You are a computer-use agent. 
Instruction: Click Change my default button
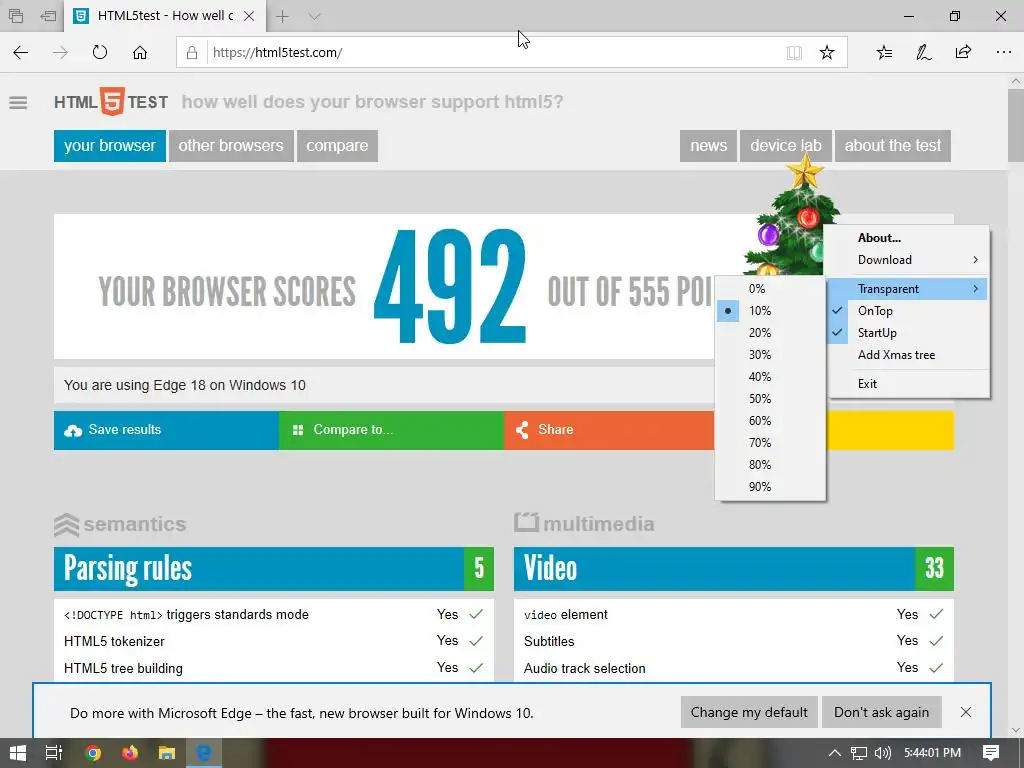[x=749, y=712]
